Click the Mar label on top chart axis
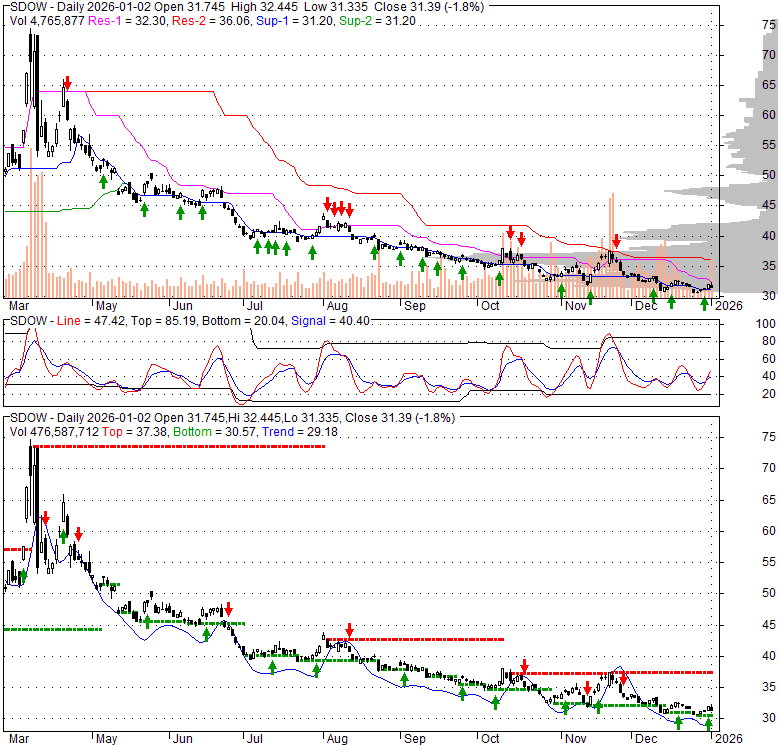 (19, 305)
